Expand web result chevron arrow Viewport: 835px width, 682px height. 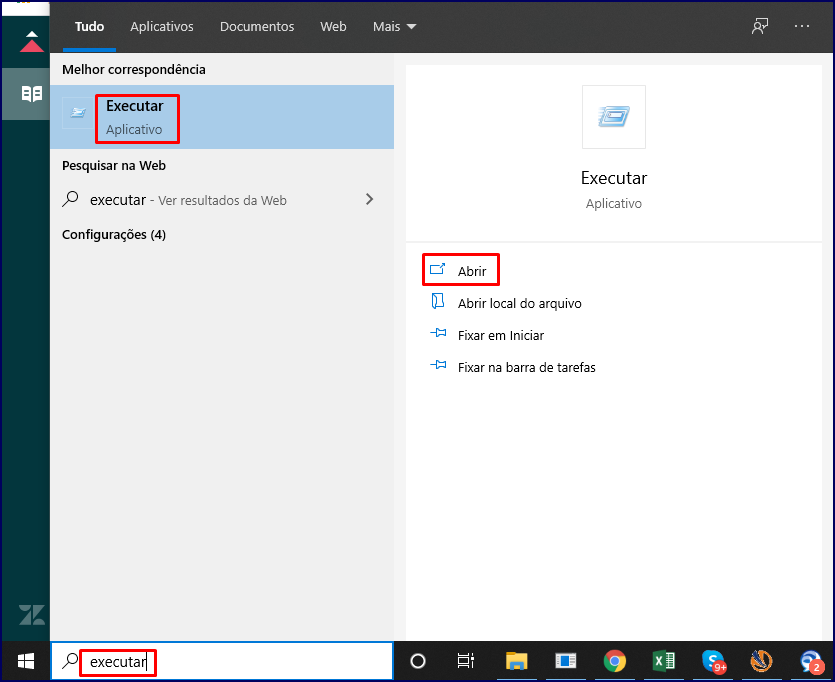click(370, 199)
